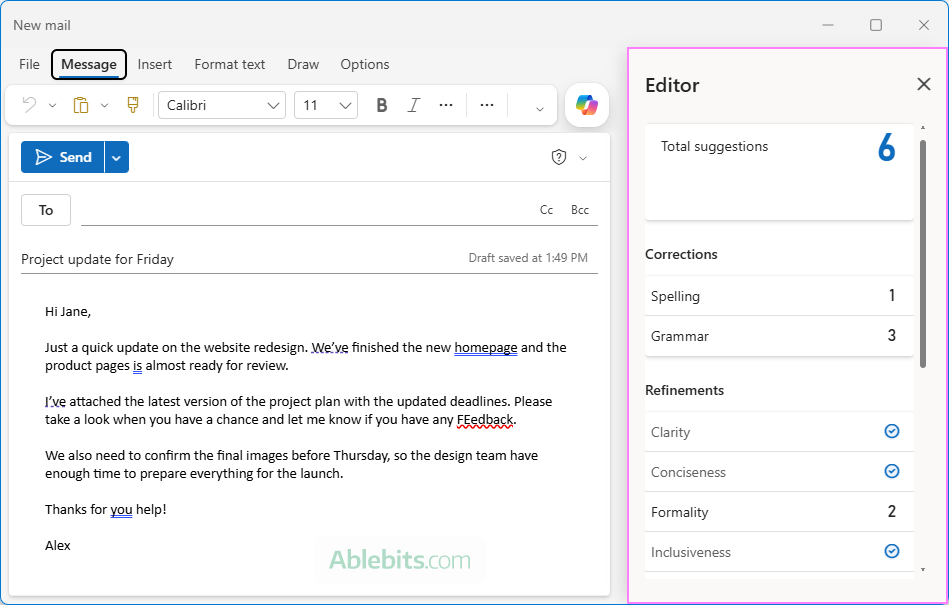
Task: Open Grammar corrections row
Action: [779, 336]
